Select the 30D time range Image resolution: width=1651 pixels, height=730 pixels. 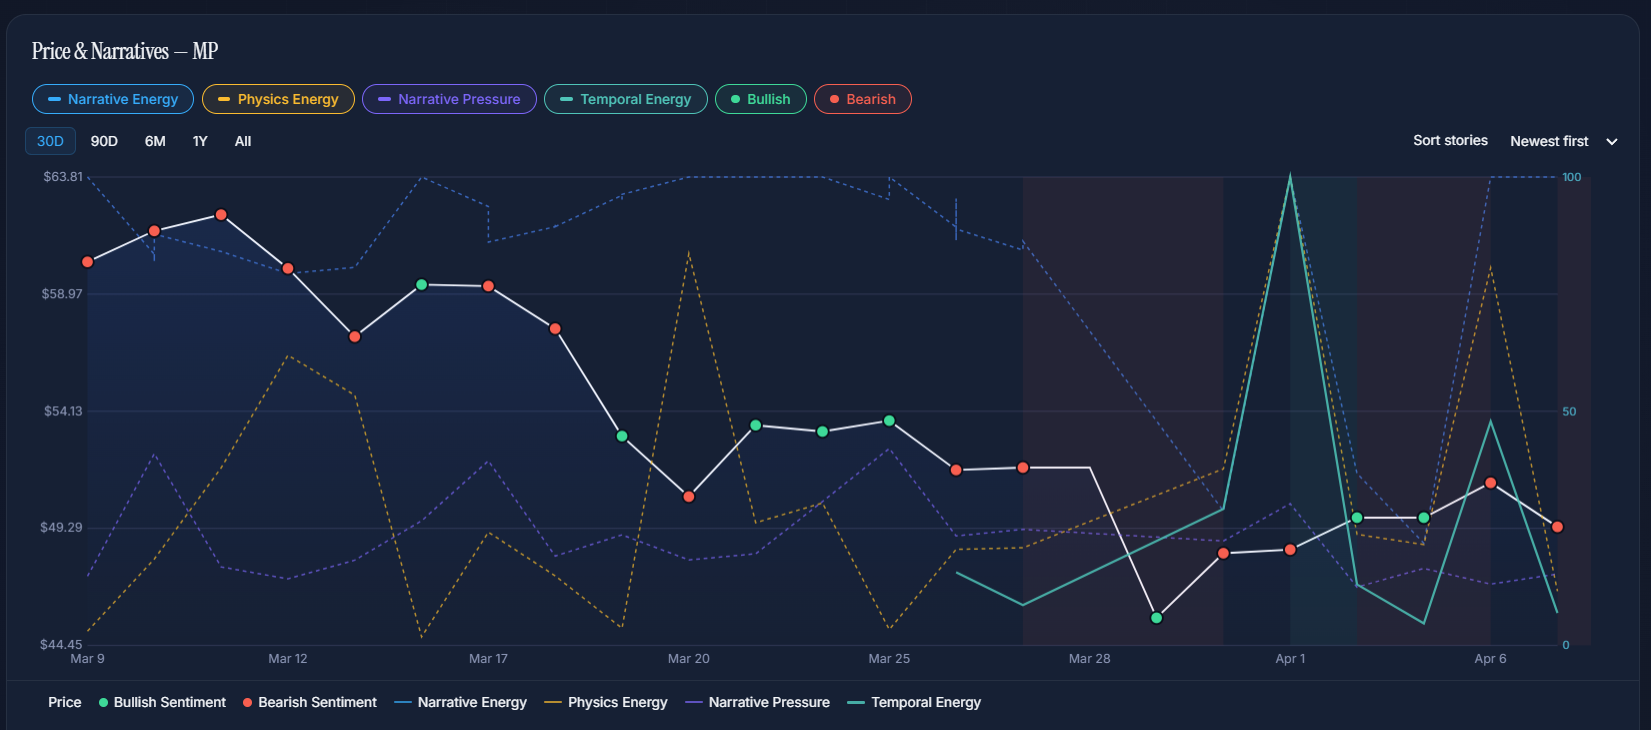tap(50, 141)
